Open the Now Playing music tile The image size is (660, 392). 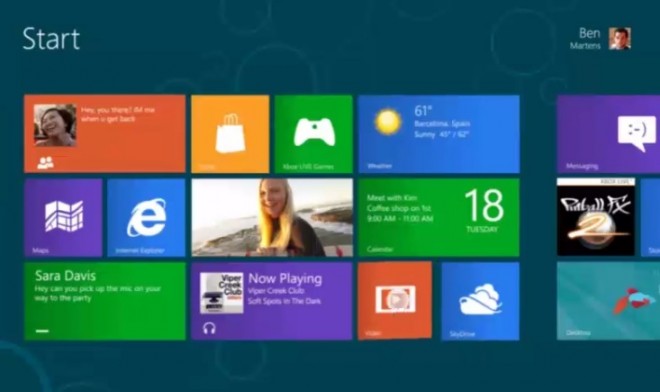[x=272, y=301]
